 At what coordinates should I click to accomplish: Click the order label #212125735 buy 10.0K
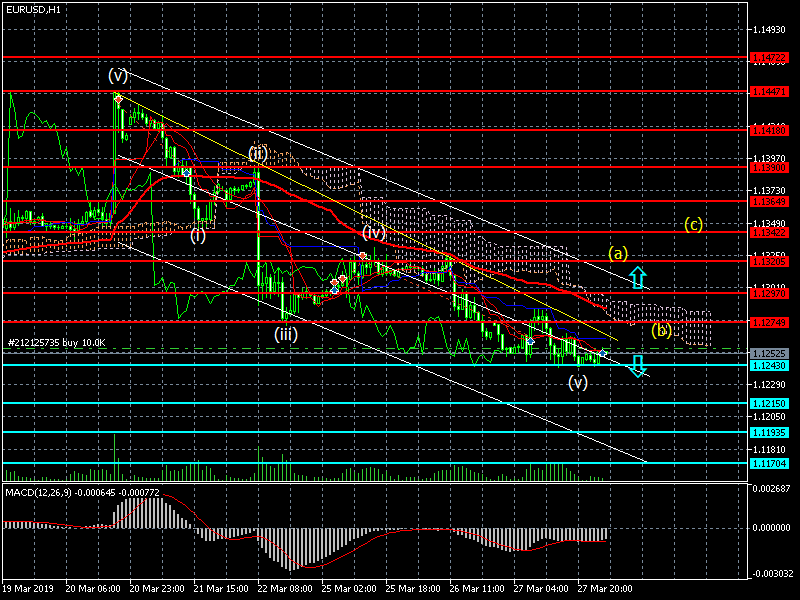(57, 343)
